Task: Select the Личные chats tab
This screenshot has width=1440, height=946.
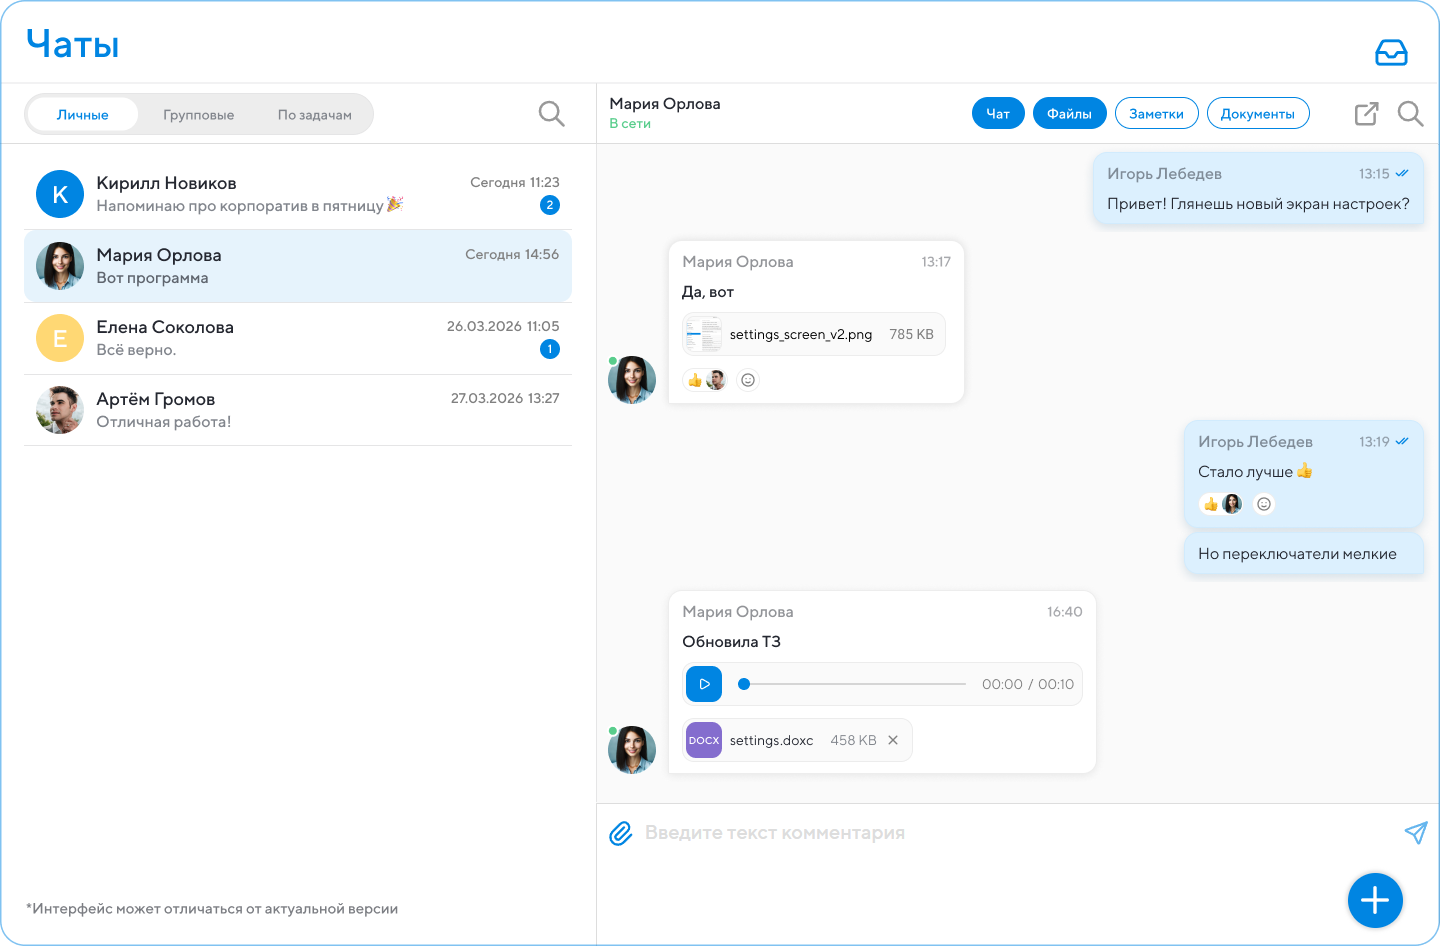Action: click(x=83, y=115)
